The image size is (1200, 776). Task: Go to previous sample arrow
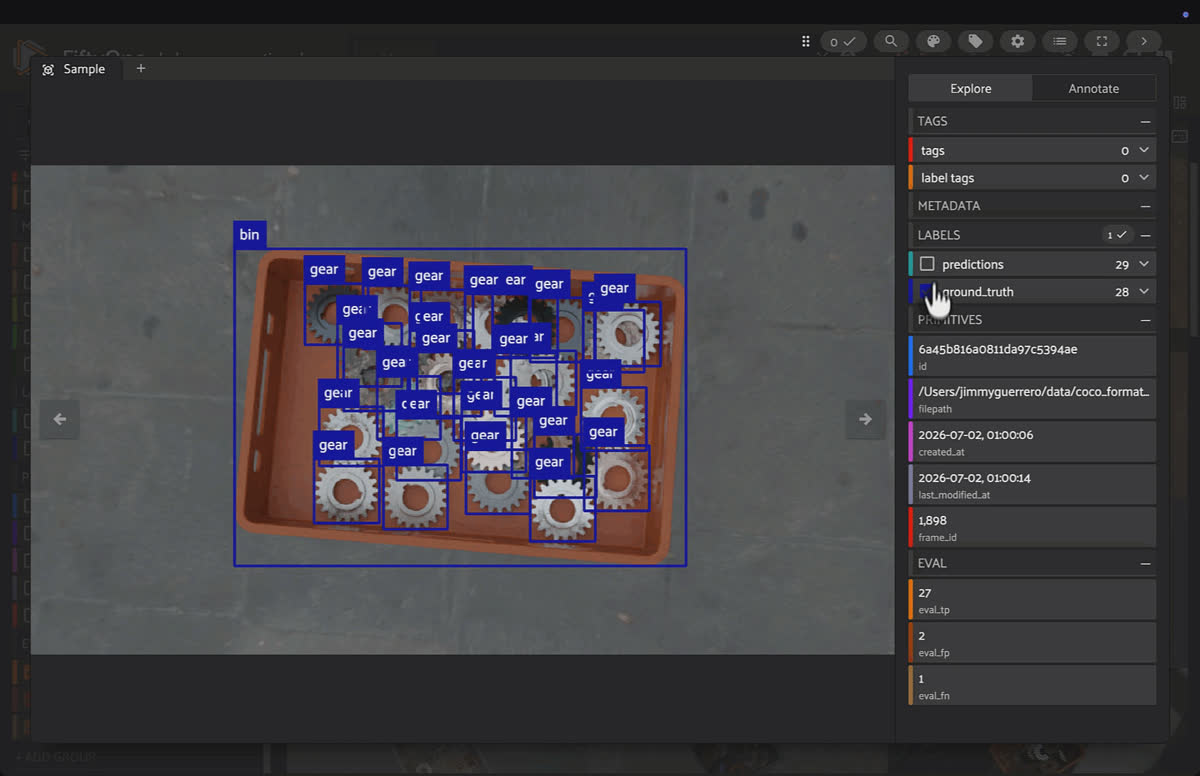click(59, 420)
